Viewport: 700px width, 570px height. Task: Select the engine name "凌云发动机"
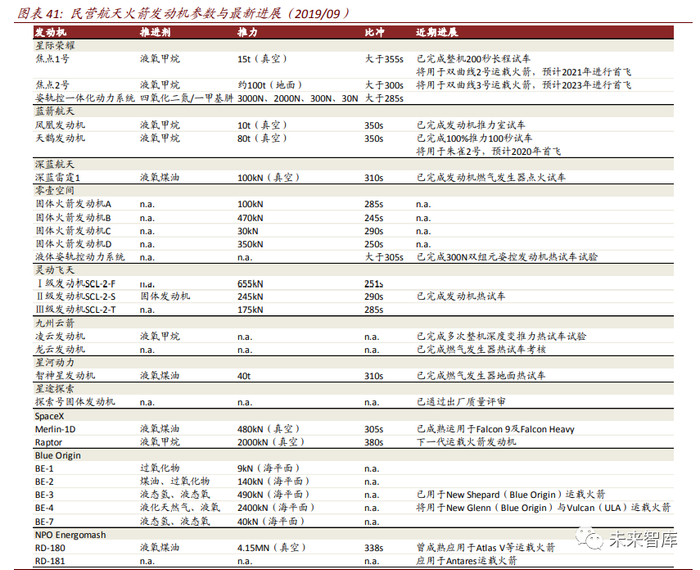(x=60, y=336)
